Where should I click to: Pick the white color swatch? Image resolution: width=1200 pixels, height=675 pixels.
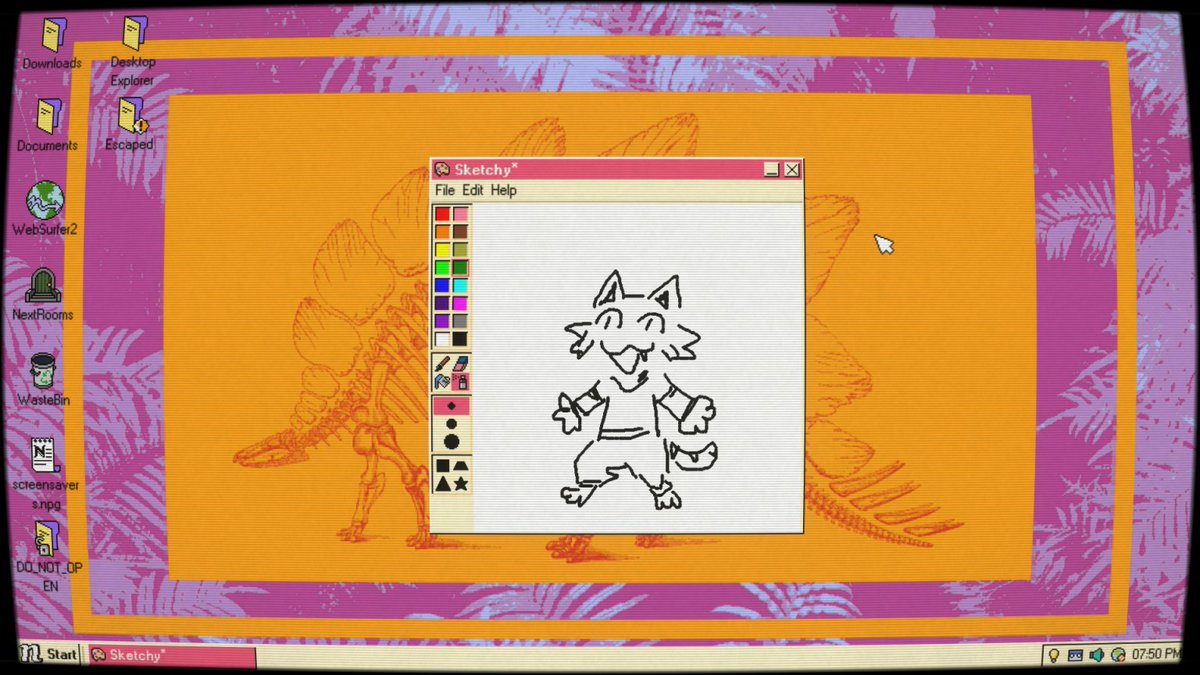pyautogui.click(x=442, y=338)
